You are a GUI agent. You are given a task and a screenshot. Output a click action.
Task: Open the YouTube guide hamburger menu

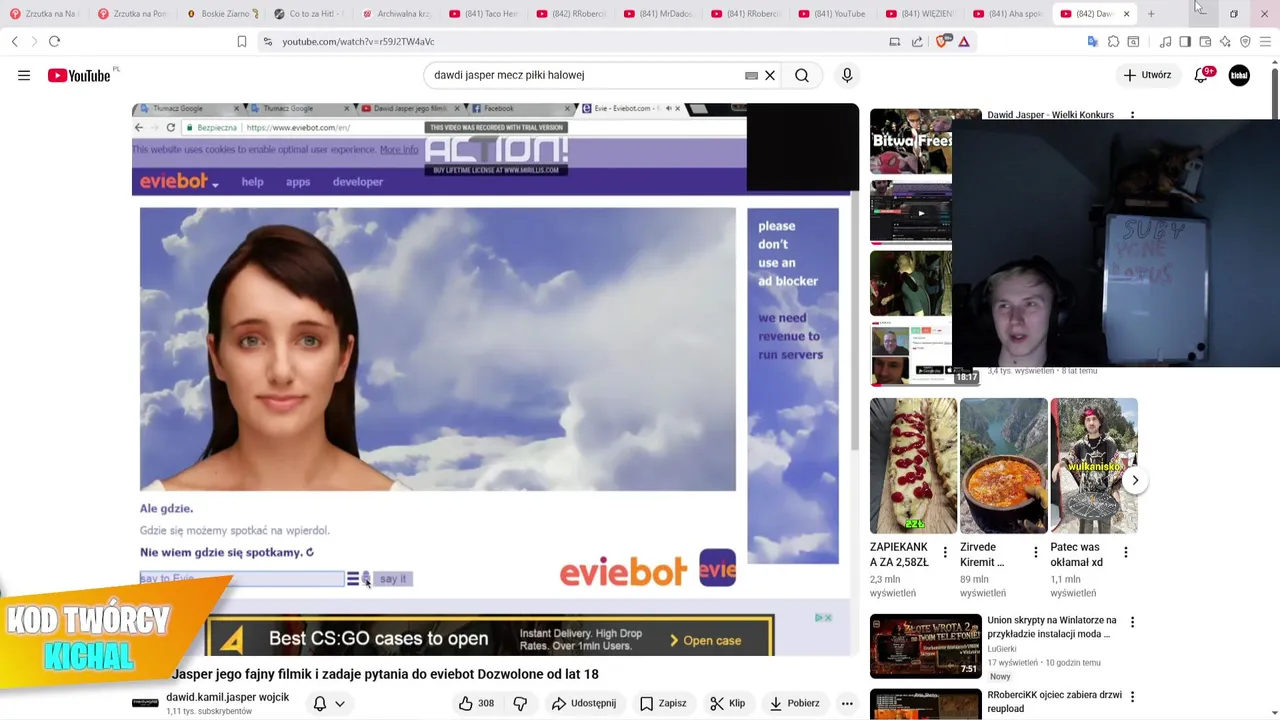[x=24, y=75]
